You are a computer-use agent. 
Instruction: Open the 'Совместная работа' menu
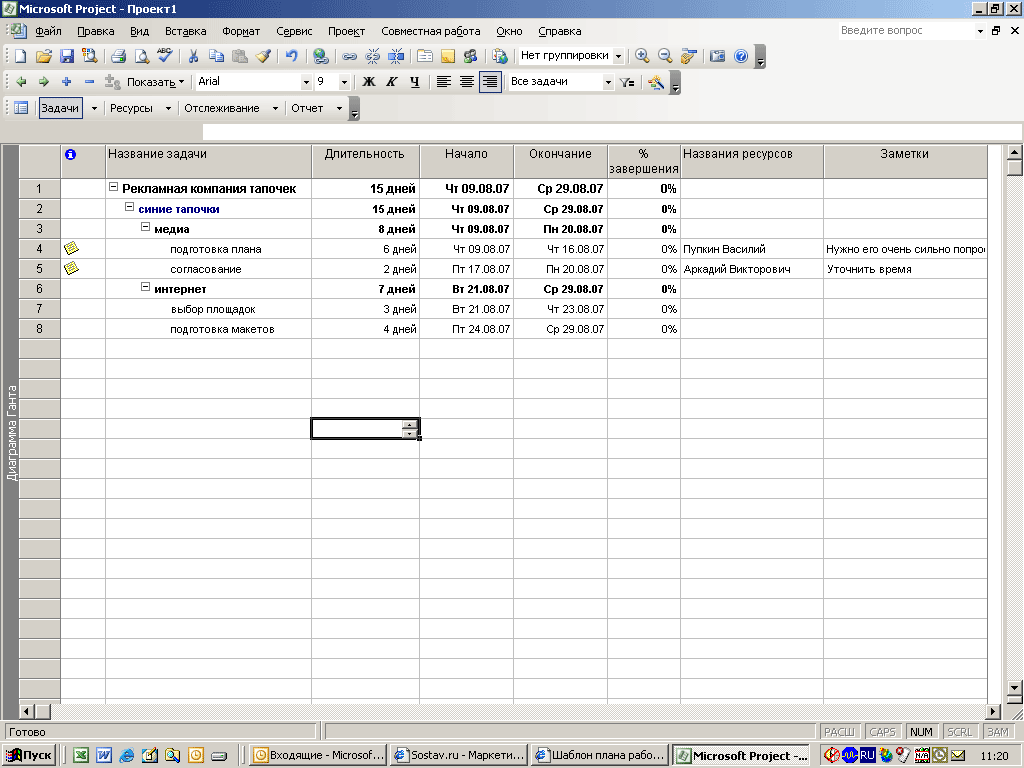pos(430,31)
